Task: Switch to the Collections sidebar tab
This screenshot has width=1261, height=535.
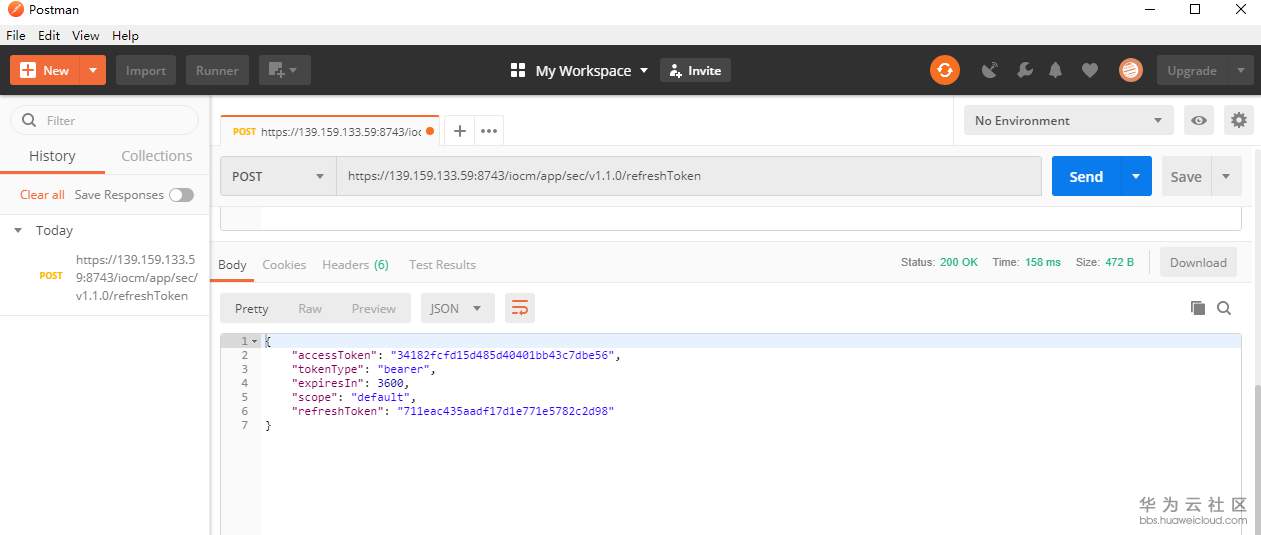Action: [x=157, y=156]
